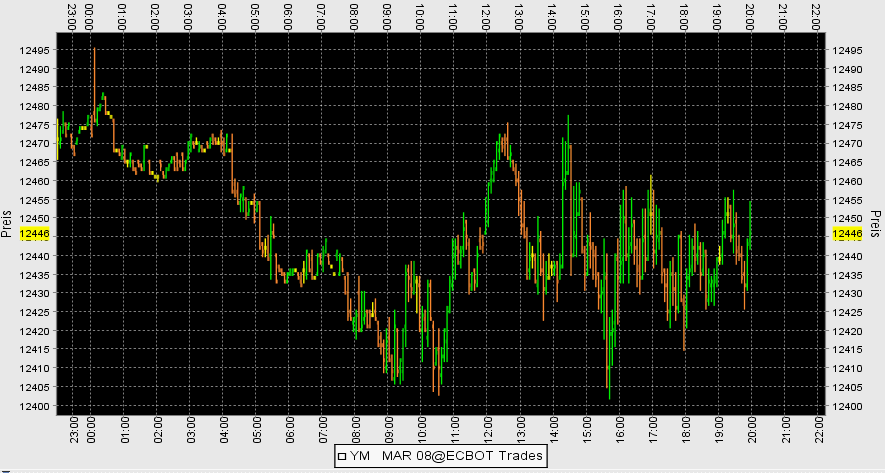
Task: Select the YM MAR 08@ECBOT Trades legend text
Action: point(449,456)
